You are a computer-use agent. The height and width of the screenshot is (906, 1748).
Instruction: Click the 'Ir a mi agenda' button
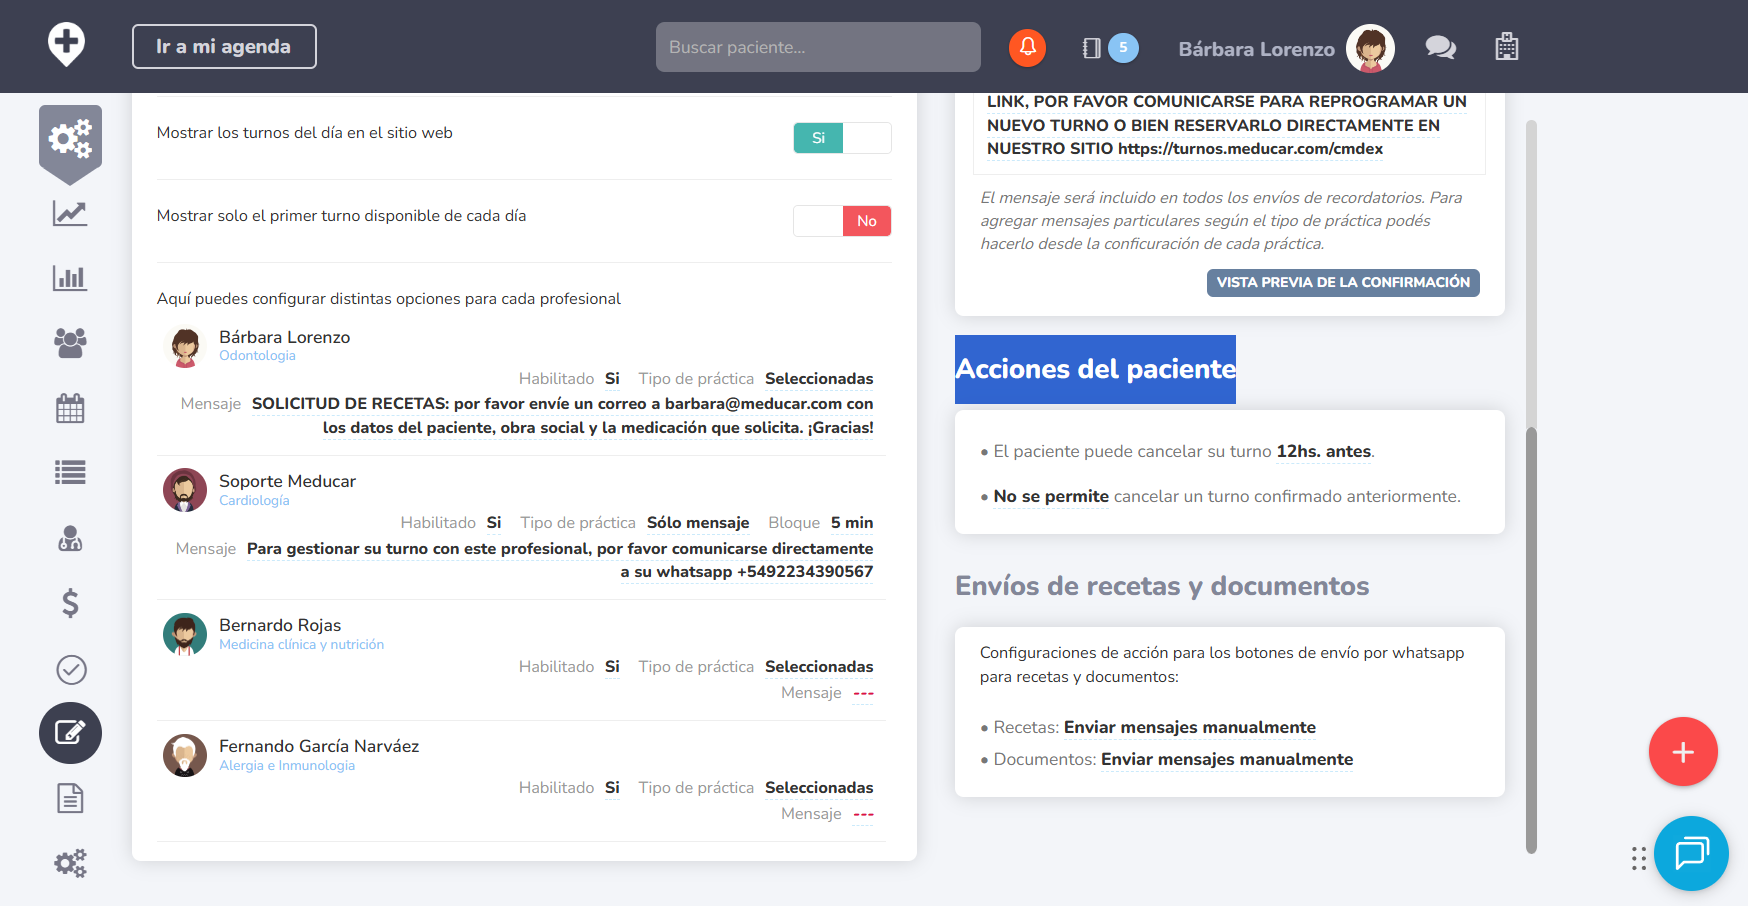224,47
